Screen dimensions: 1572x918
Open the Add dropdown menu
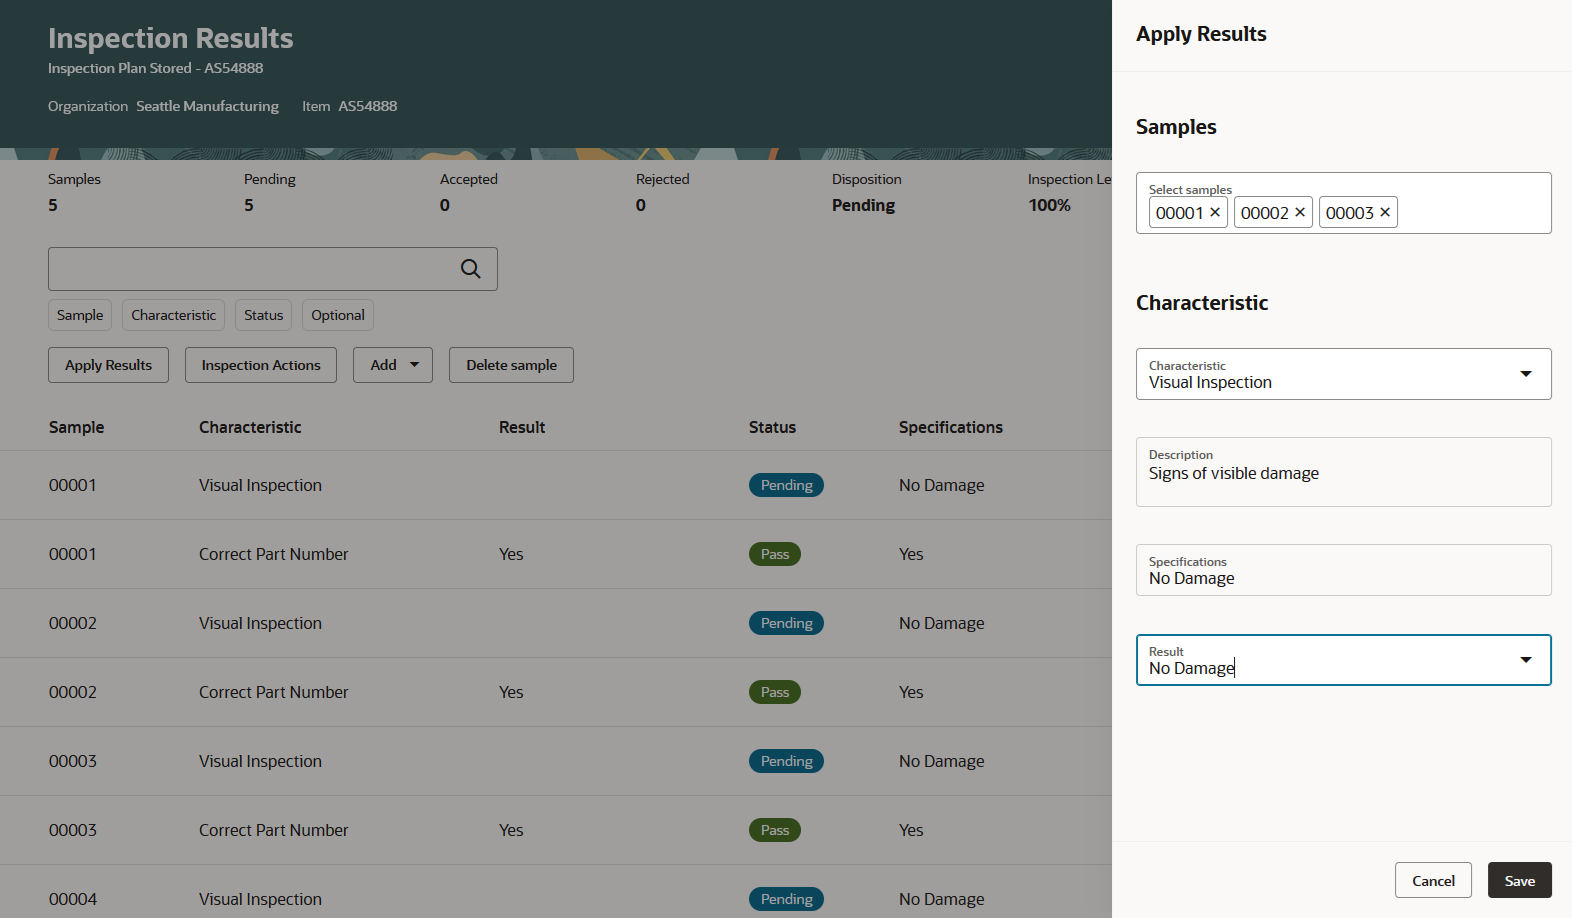[392, 365]
